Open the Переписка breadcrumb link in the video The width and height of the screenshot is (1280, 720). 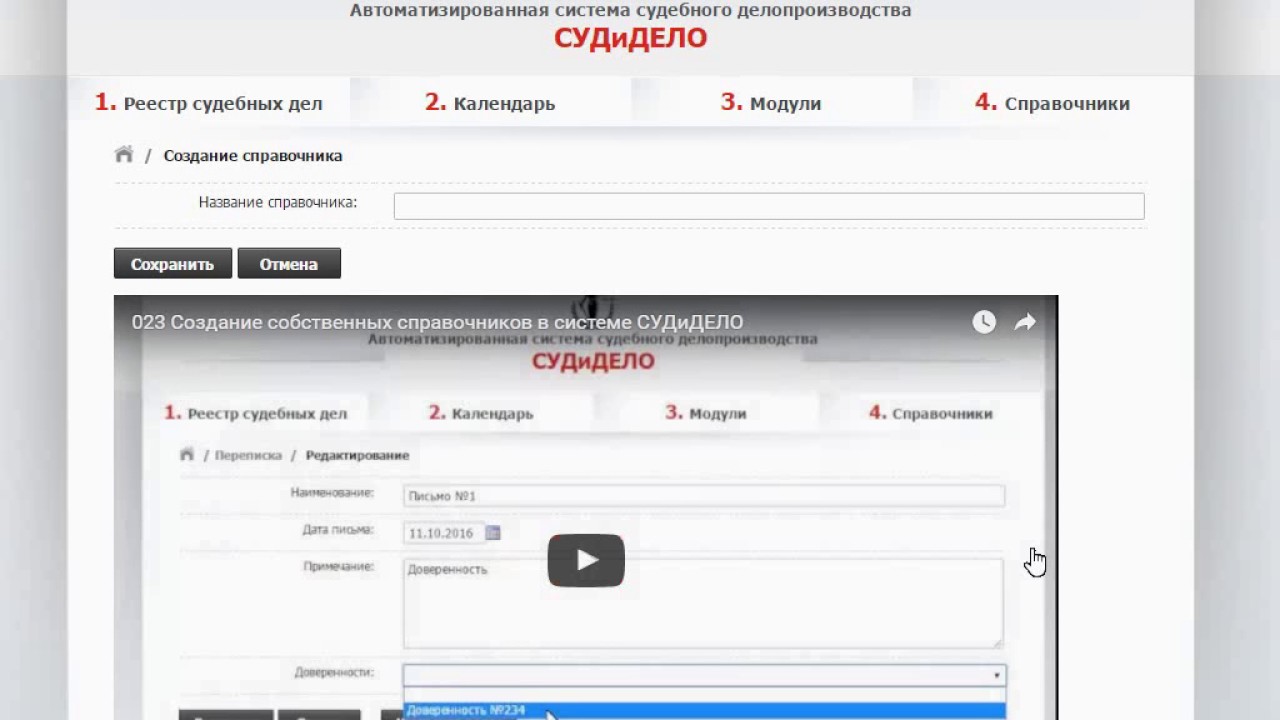(247, 454)
